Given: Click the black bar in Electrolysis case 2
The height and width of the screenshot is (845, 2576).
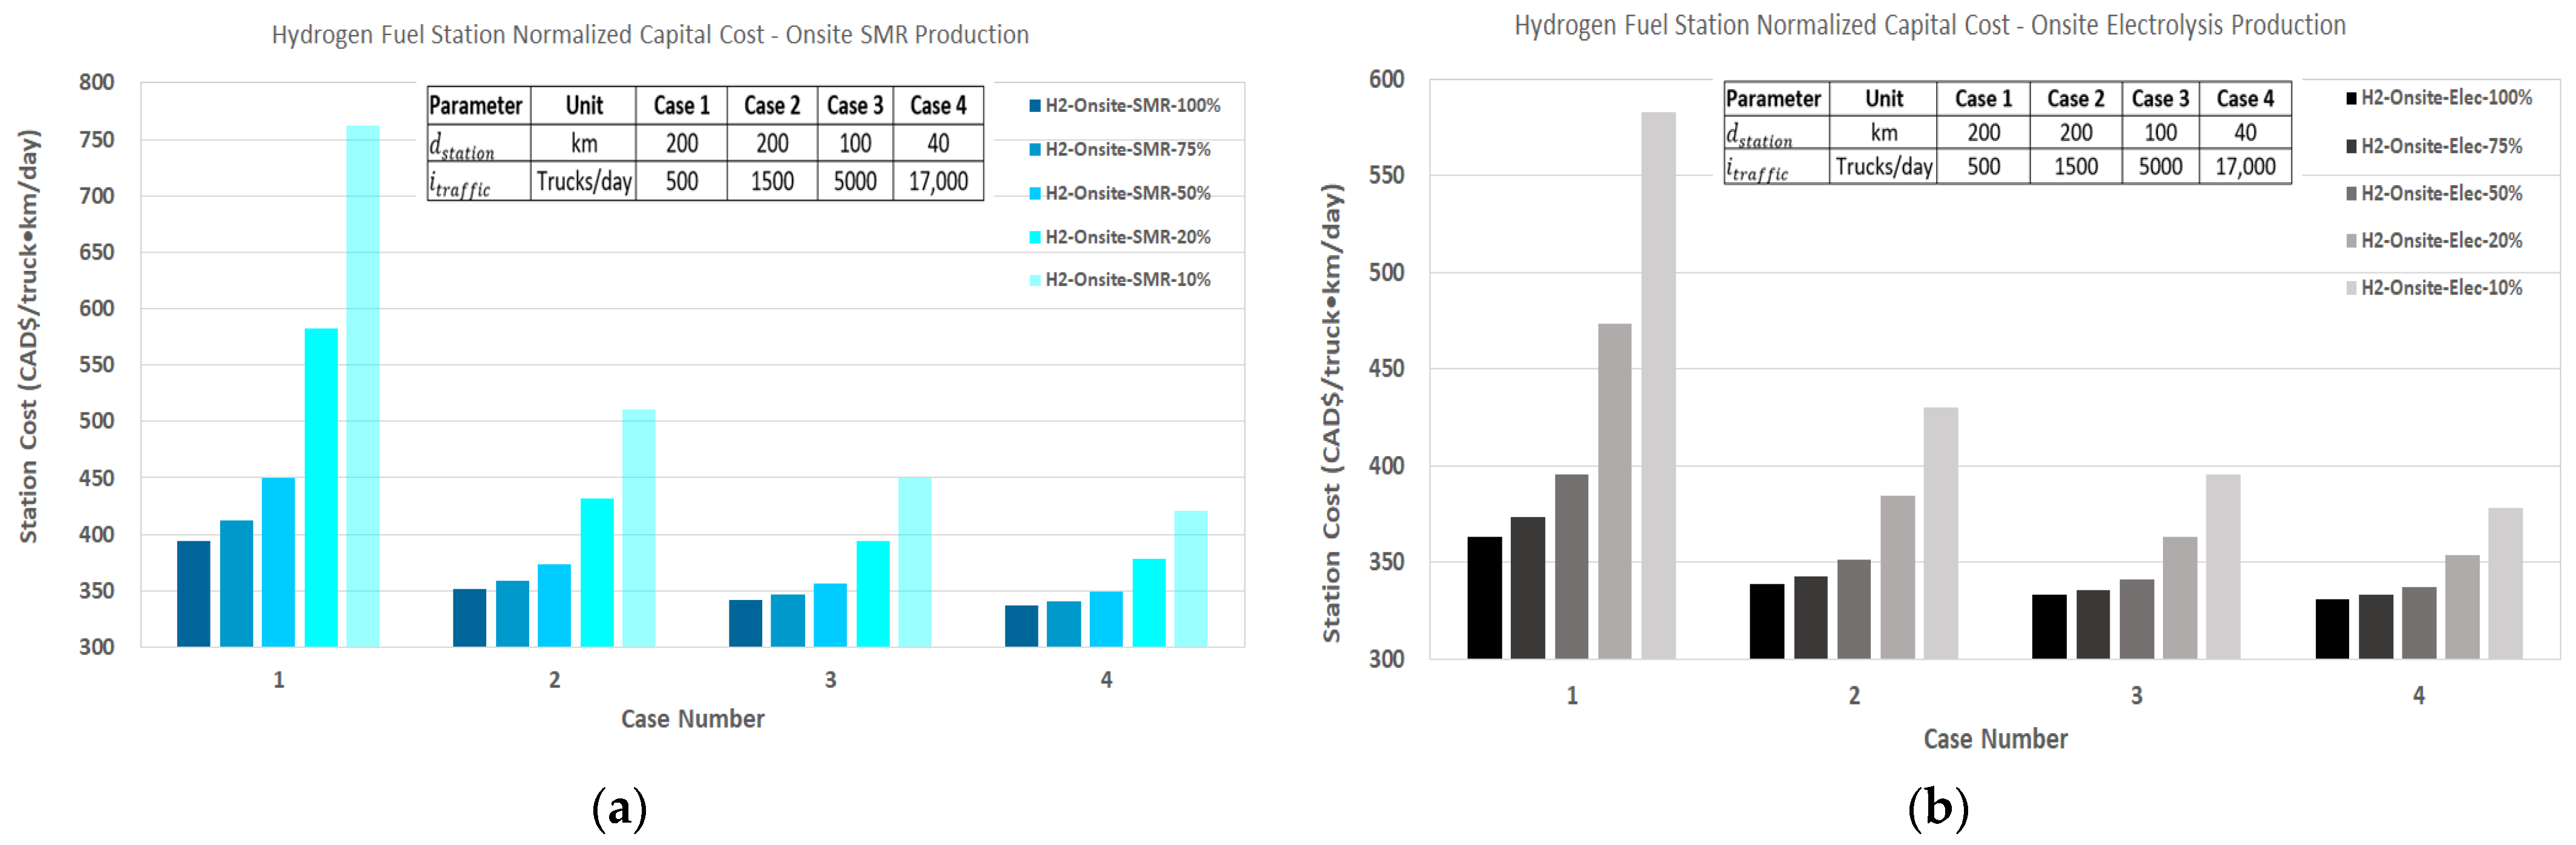Looking at the screenshot, I should coord(1766,621).
